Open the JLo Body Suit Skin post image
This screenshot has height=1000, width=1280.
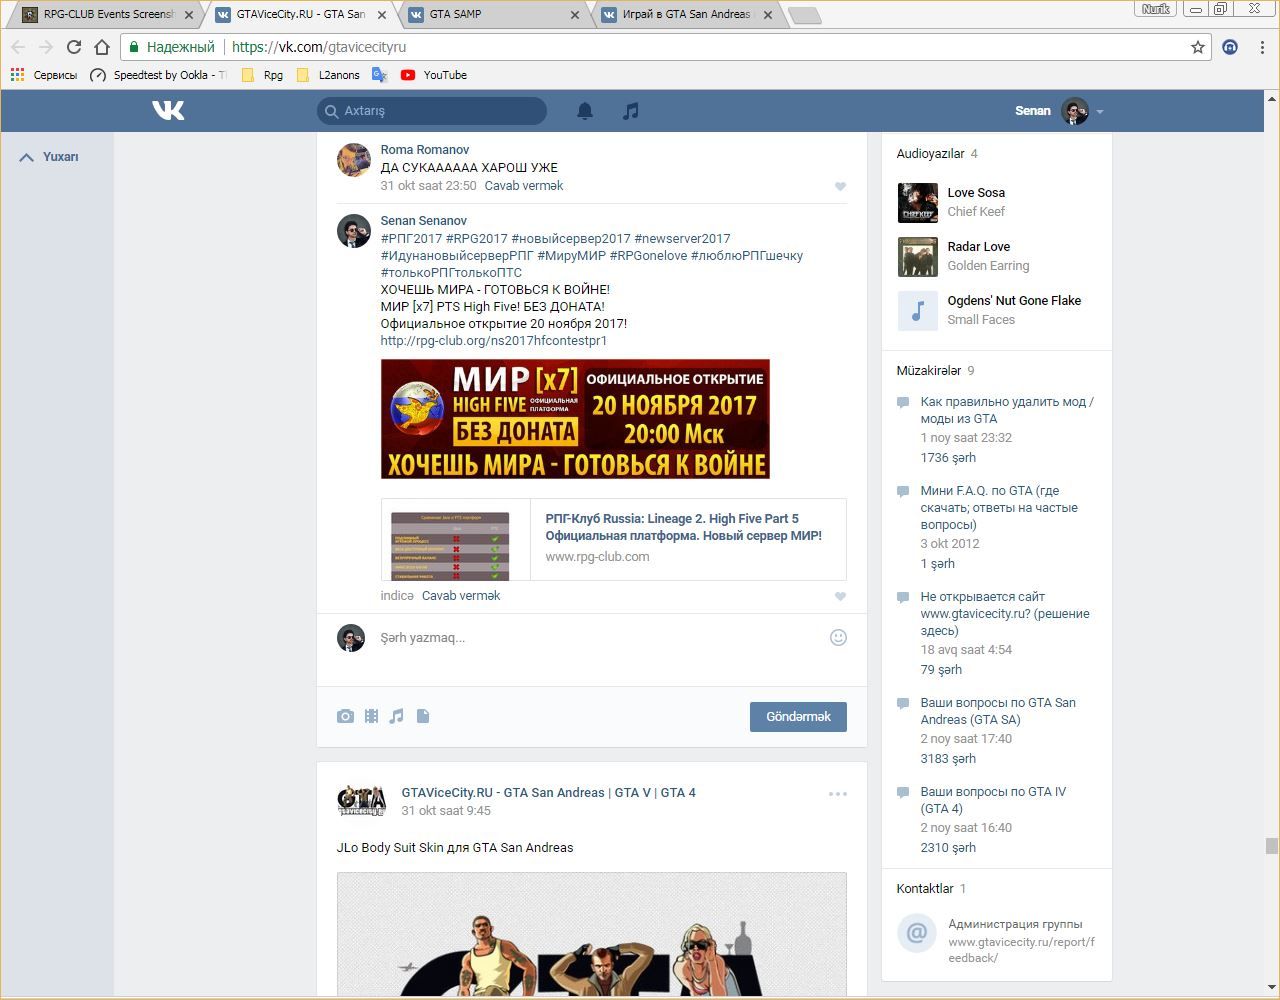[592, 935]
